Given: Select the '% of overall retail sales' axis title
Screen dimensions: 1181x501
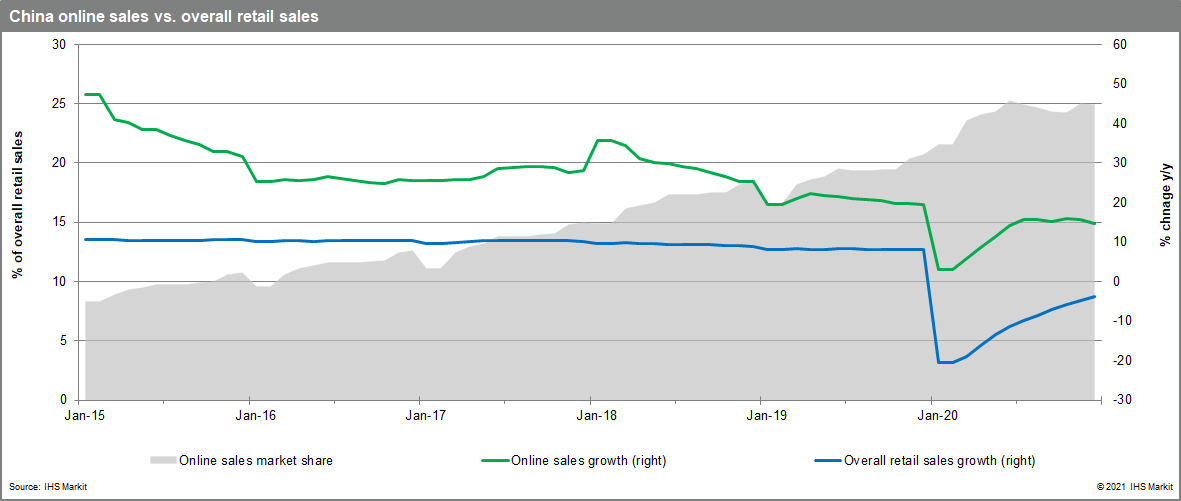Looking at the screenshot, I should pyautogui.click(x=18, y=221).
